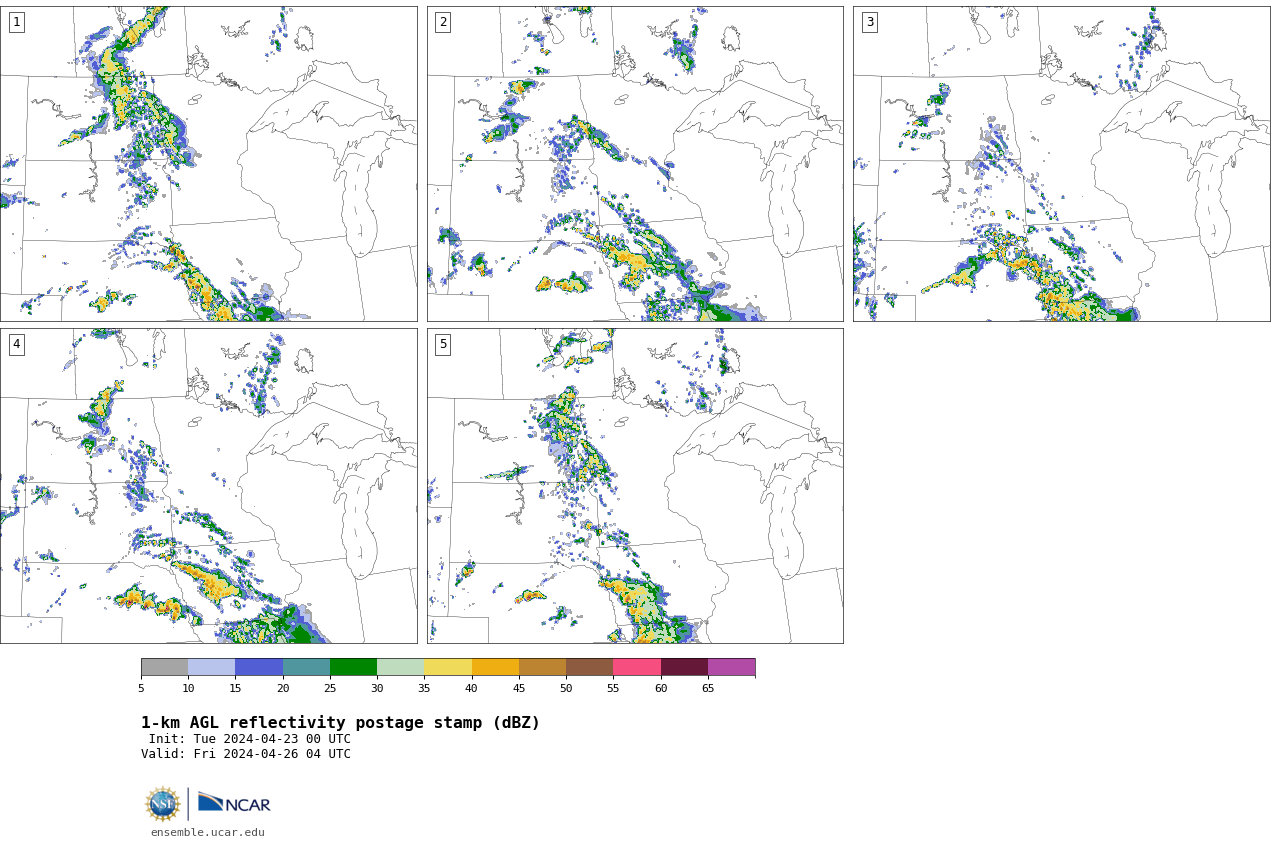Open ensemble member 3 reflectivity map
The height and width of the screenshot is (844, 1280).
tap(1061, 164)
